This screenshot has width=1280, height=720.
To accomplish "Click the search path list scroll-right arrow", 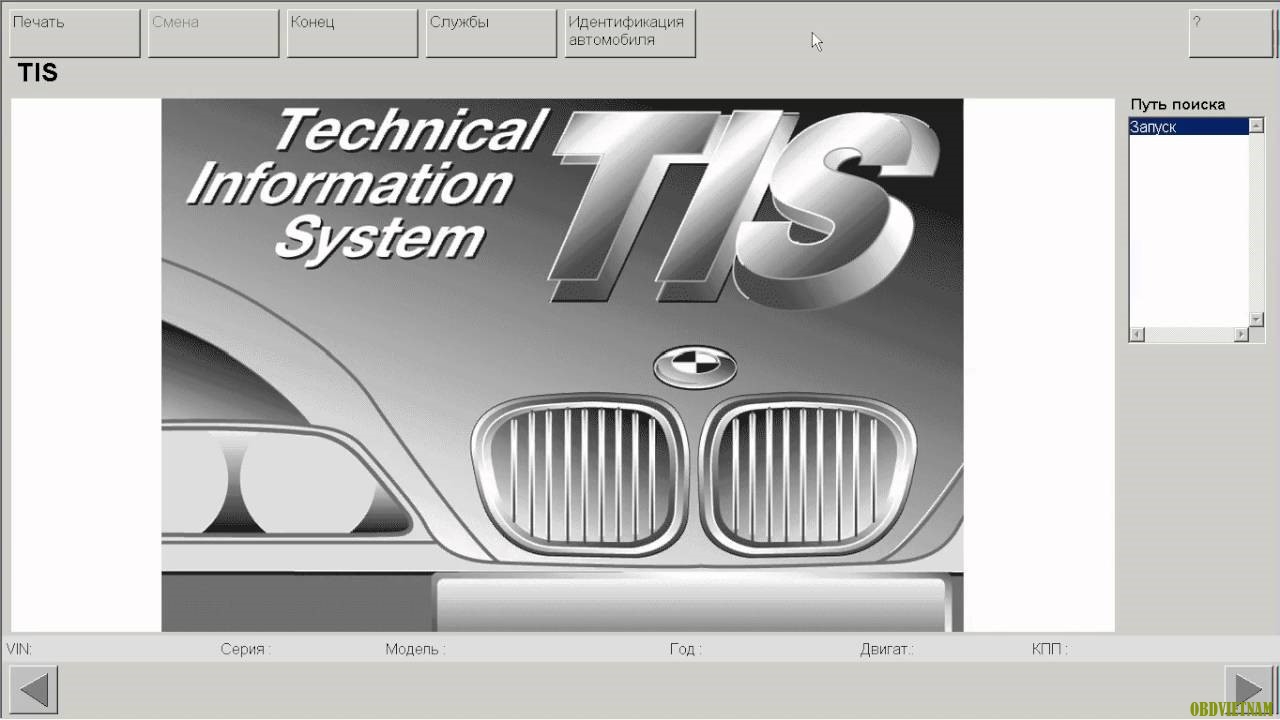I will pyautogui.click(x=1241, y=335).
